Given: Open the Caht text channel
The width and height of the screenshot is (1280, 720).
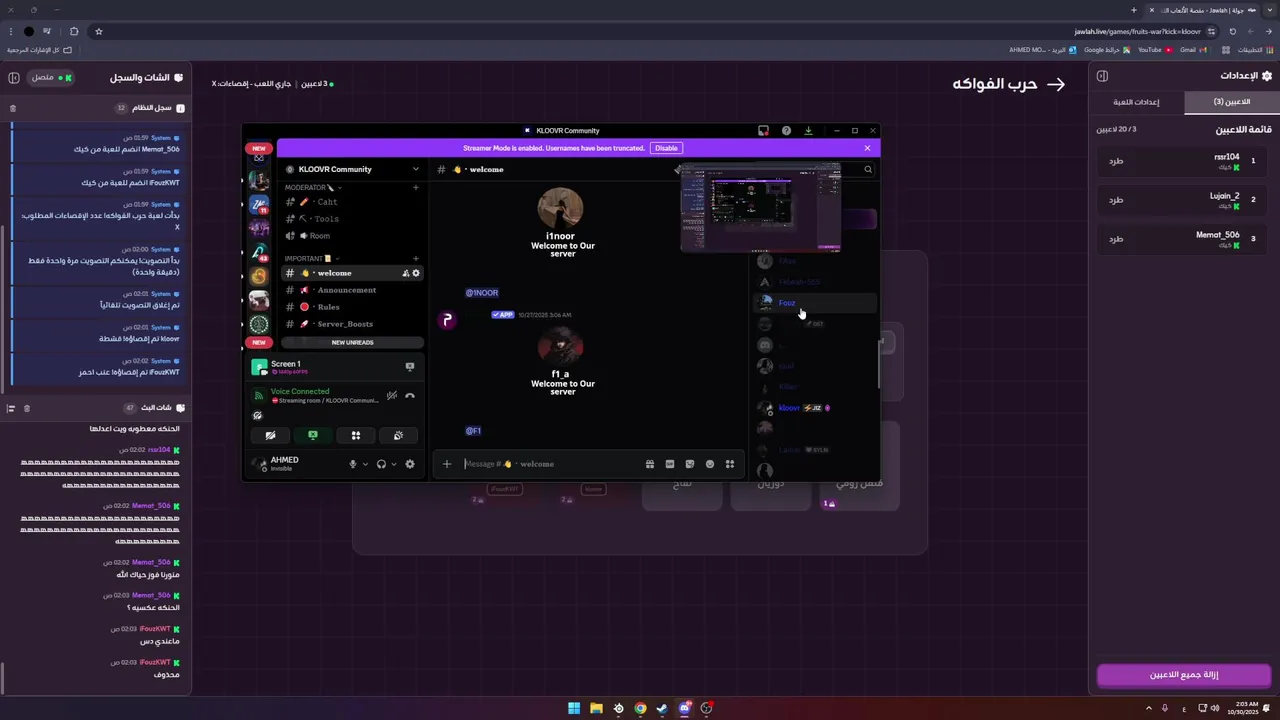Looking at the screenshot, I should [351, 202].
